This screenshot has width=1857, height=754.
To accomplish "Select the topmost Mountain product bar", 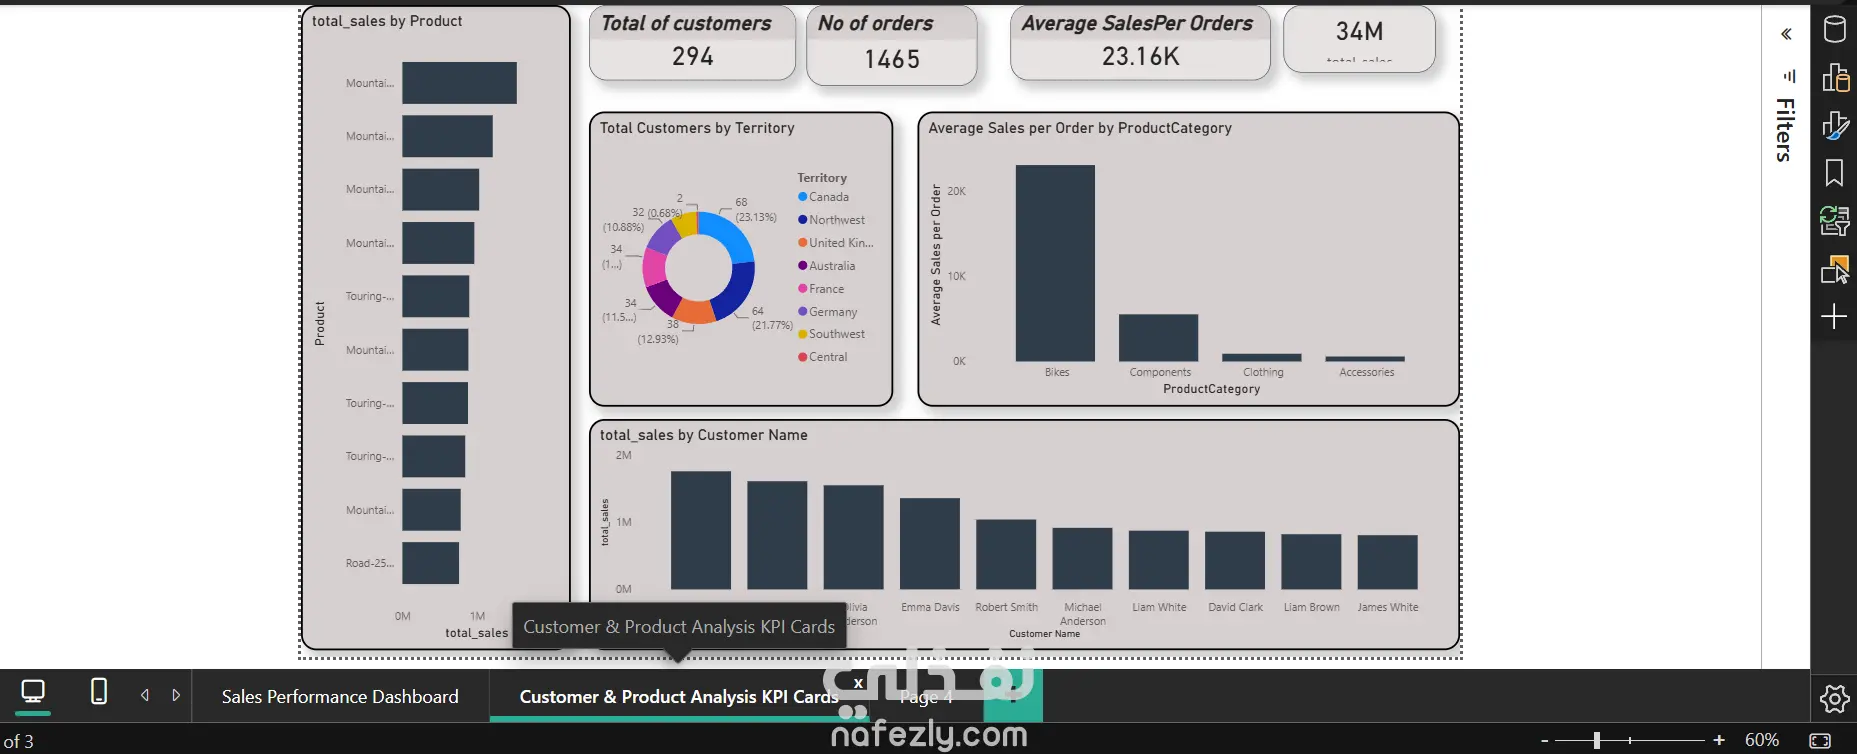I will pos(459,83).
